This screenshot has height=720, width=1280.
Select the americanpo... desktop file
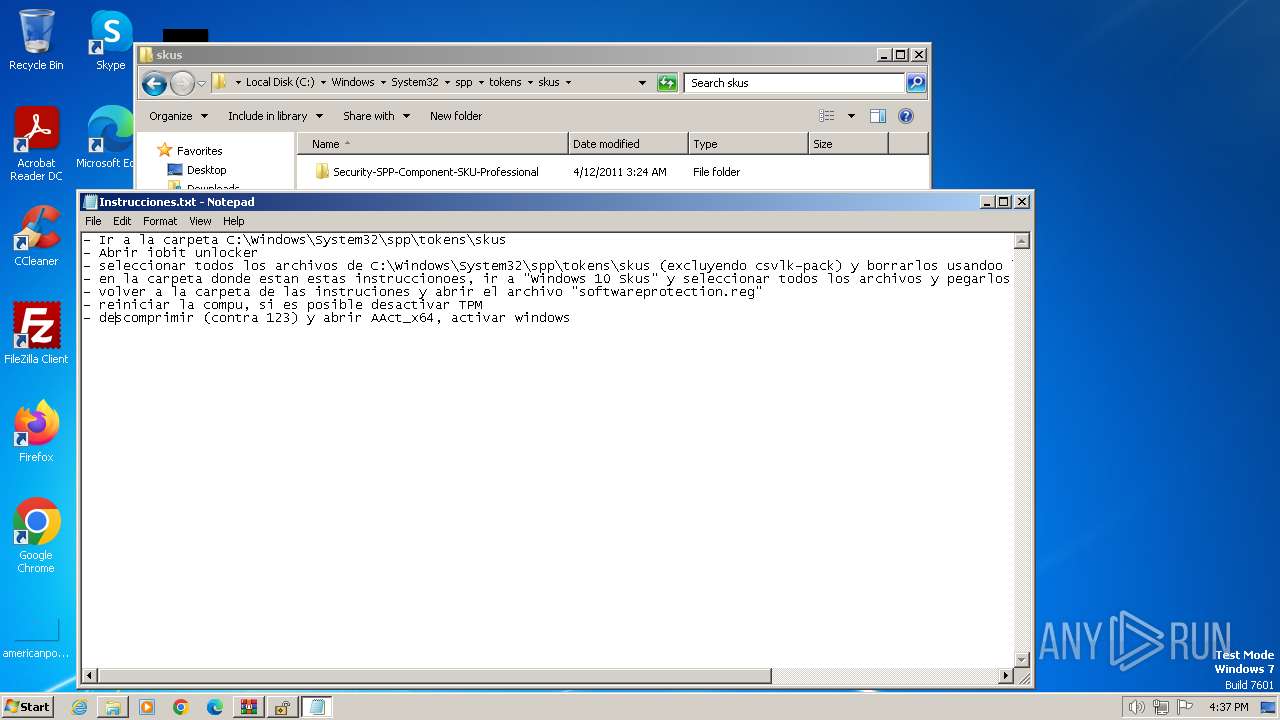36,638
